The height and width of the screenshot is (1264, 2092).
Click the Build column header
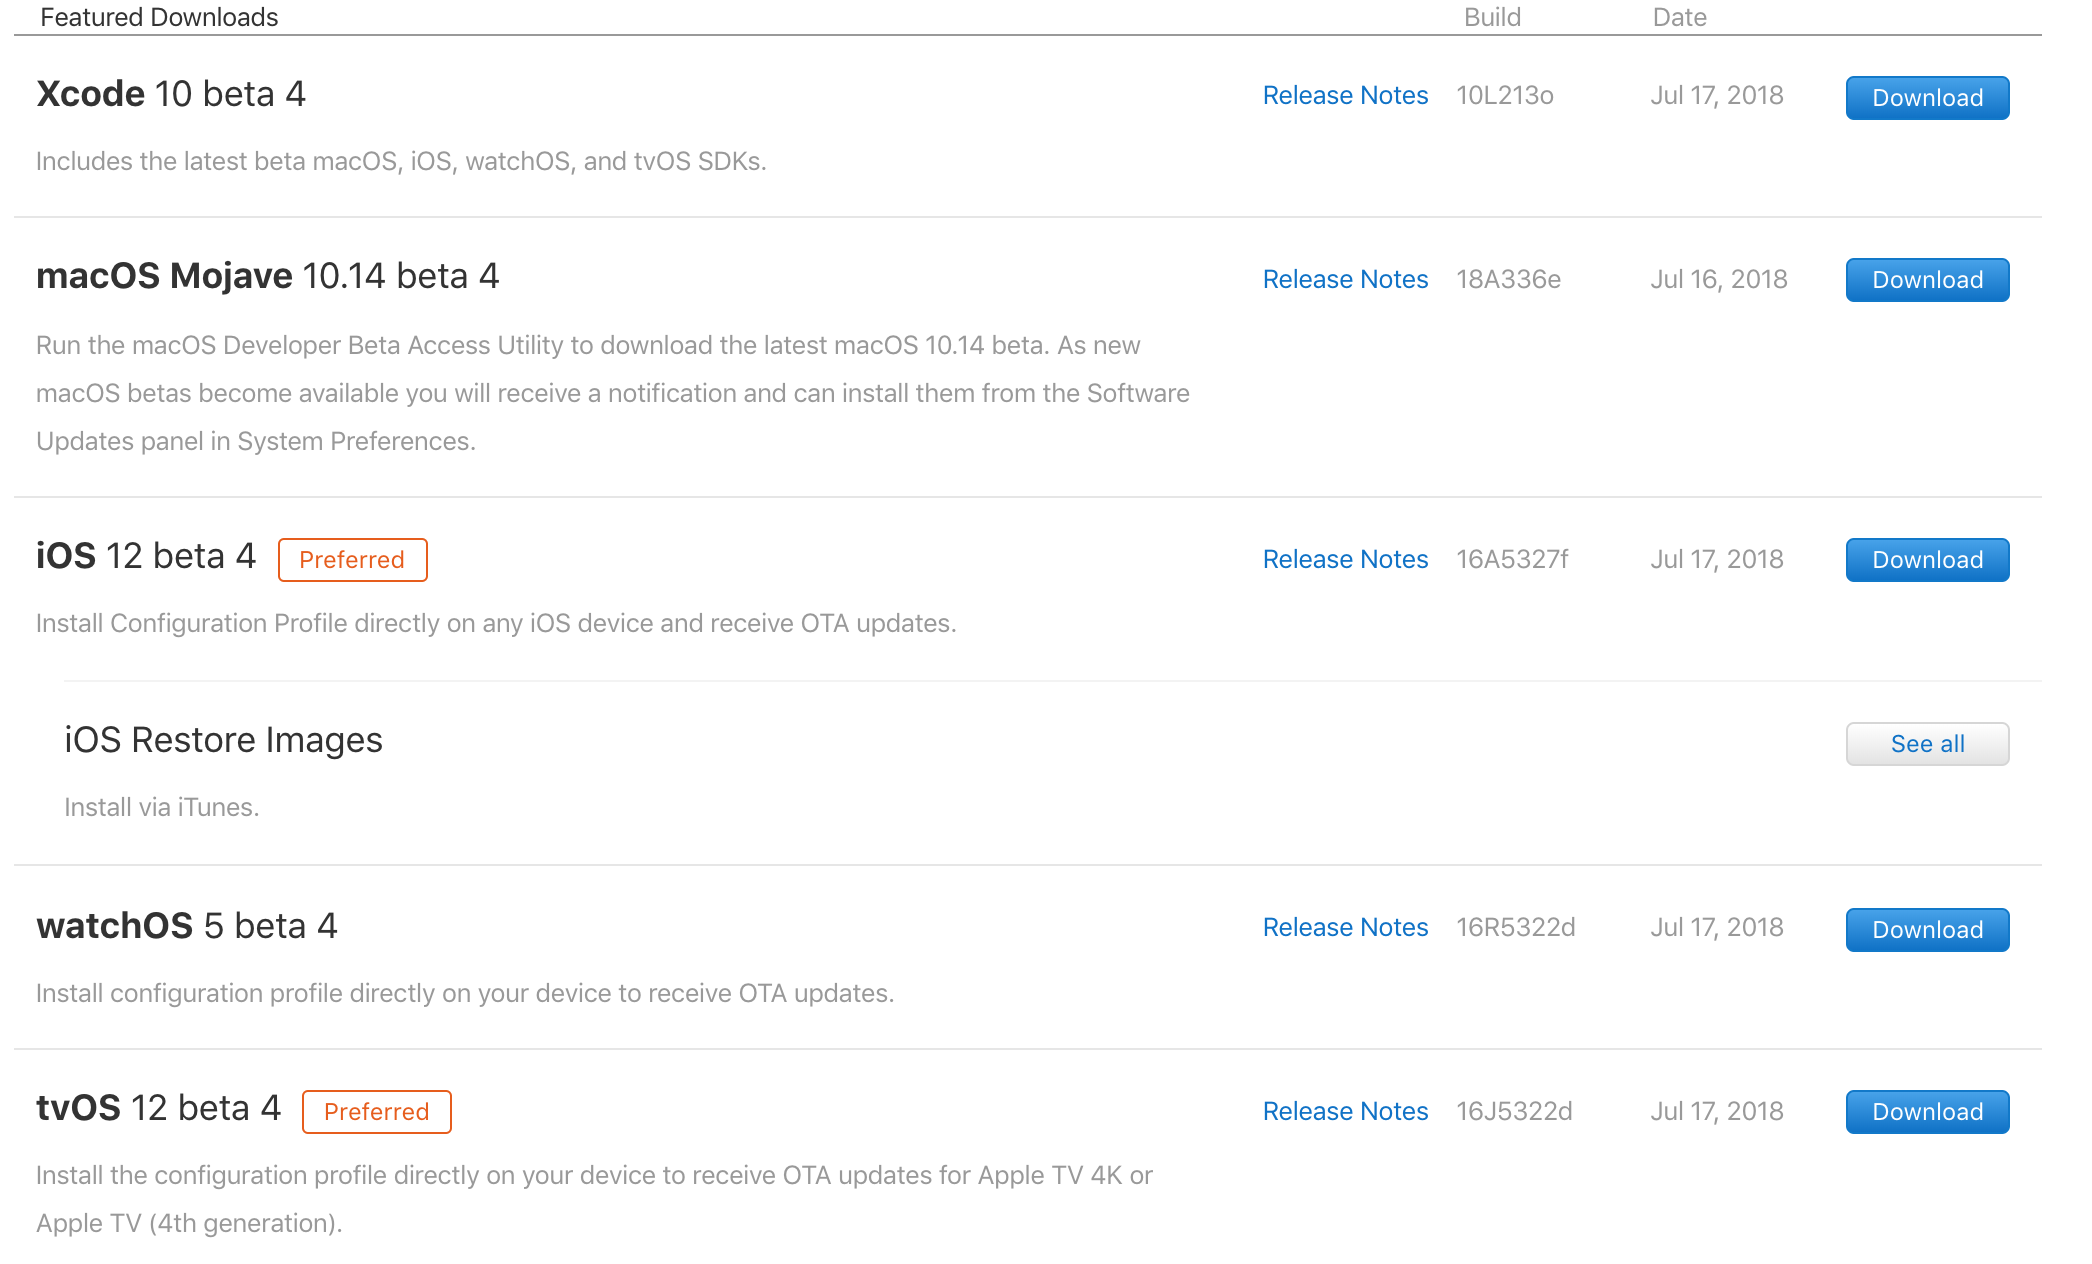point(1492,17)
